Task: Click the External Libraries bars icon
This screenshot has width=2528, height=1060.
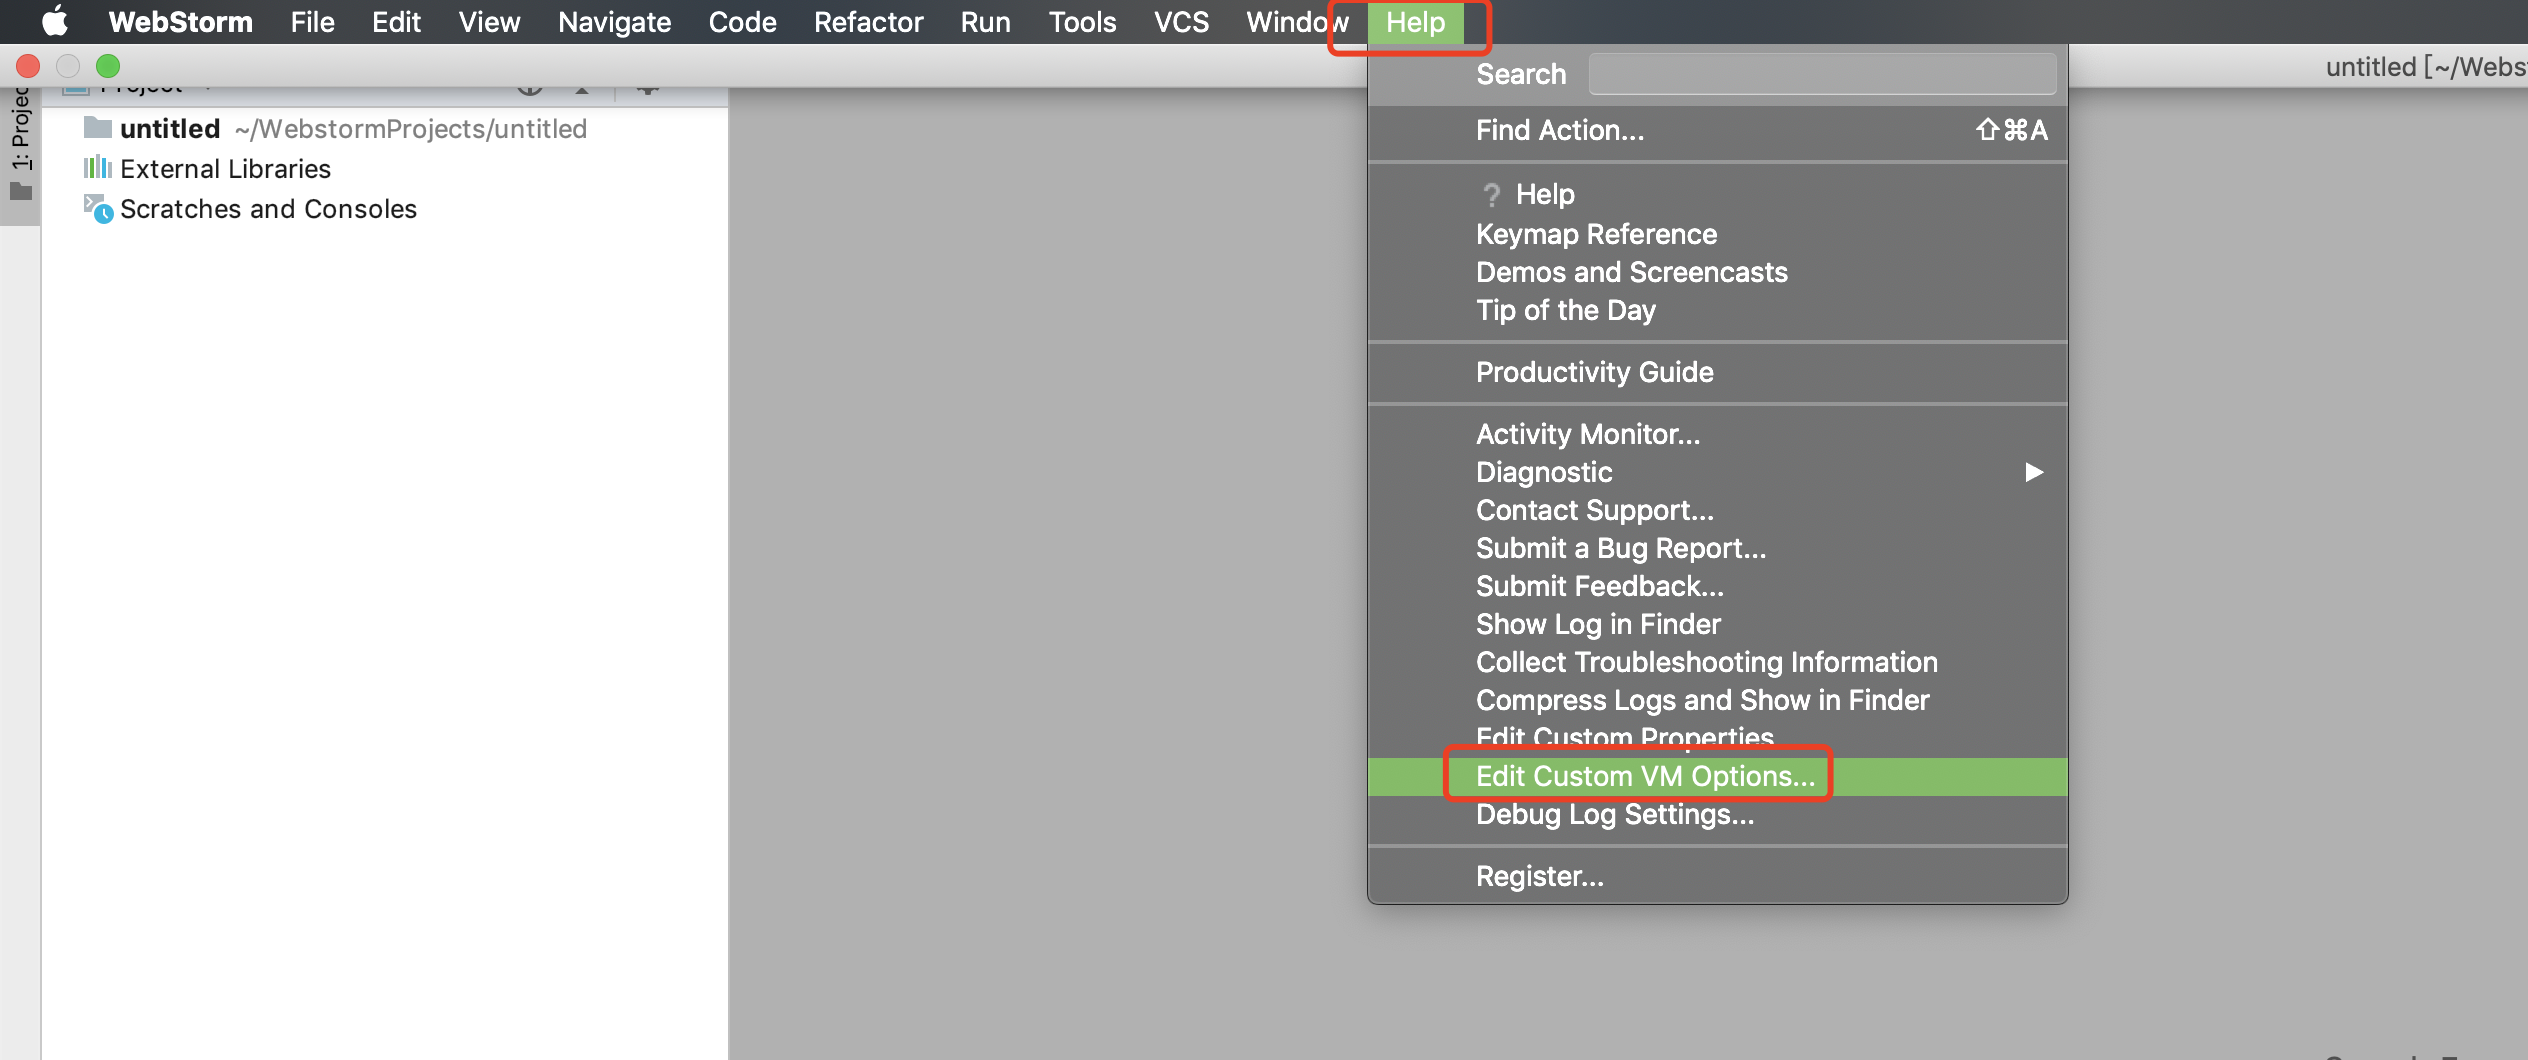Action: coord(97,167)
